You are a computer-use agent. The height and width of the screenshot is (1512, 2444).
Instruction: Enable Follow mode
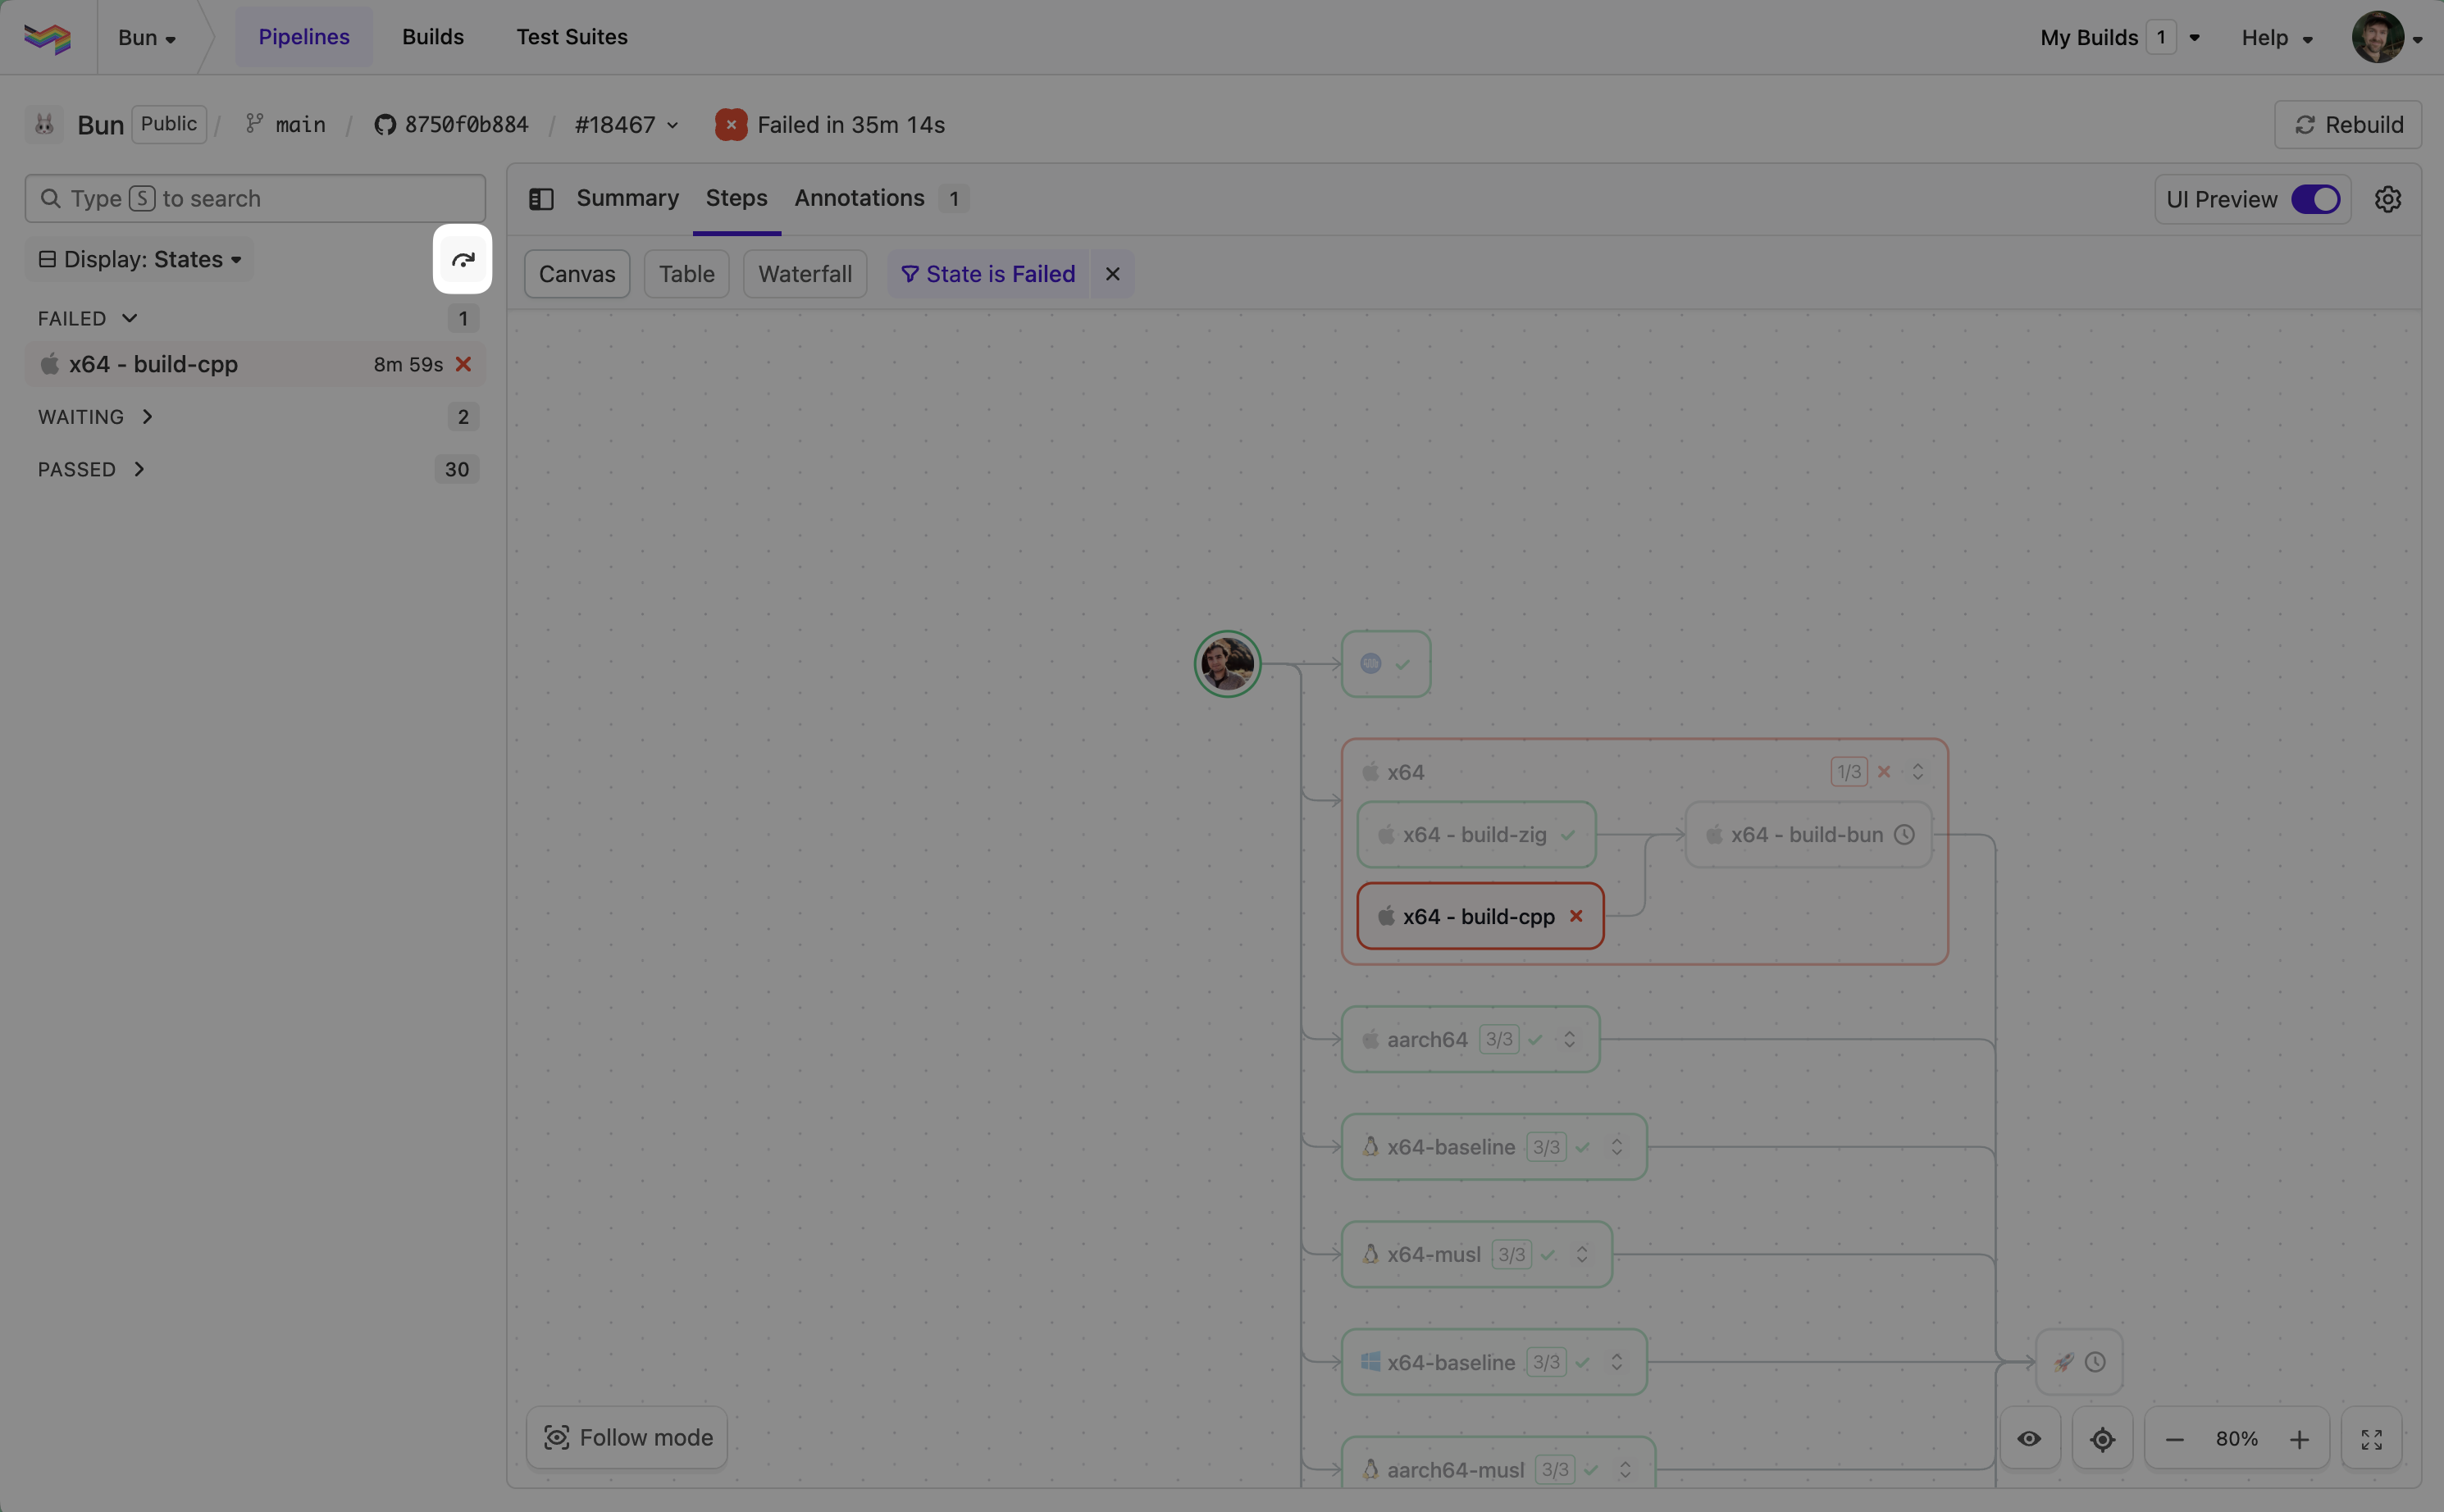pyautogui.click(x=627, y=1437)
